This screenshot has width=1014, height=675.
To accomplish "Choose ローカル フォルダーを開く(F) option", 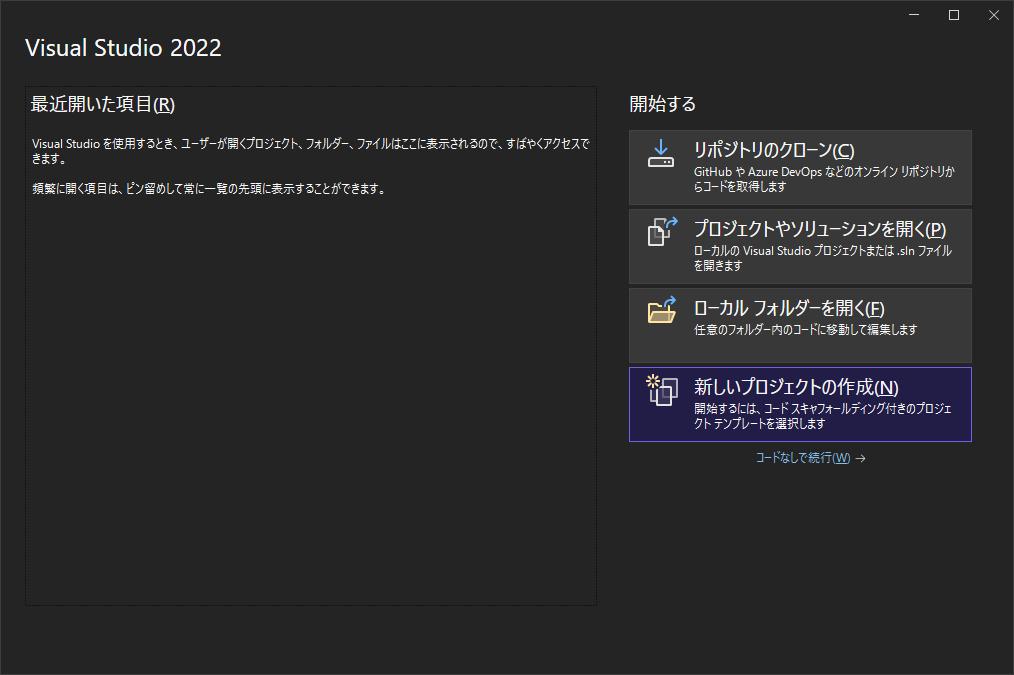I will pos(800,325).
